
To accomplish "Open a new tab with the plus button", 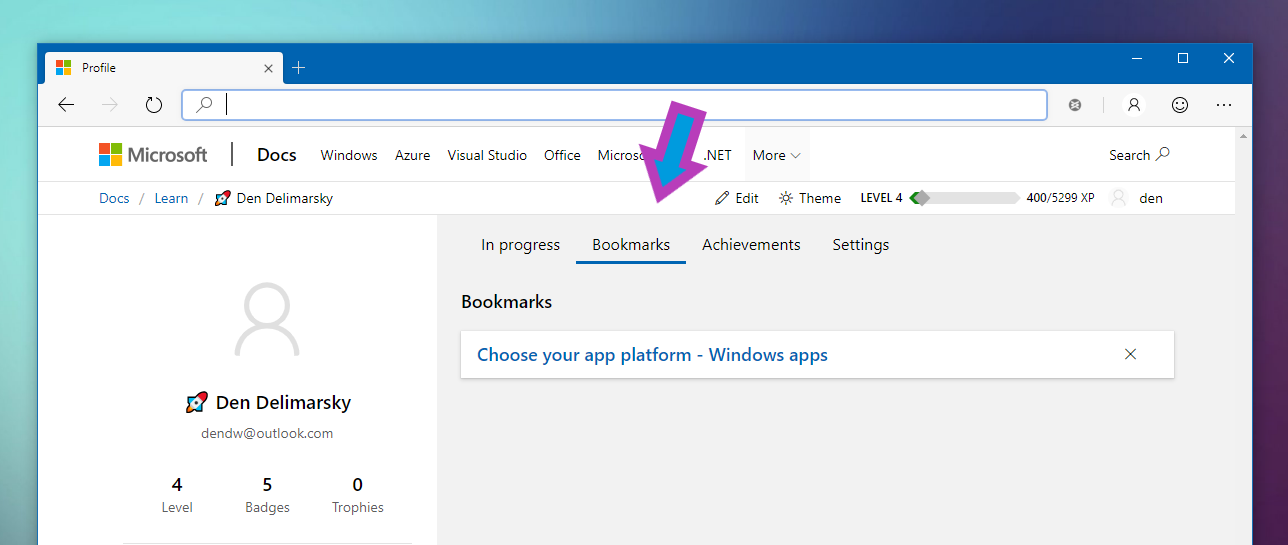I will 299,68.
